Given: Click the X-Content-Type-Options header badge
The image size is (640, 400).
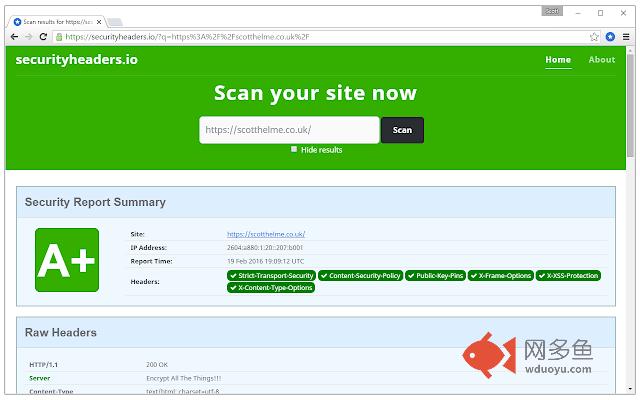Looking at the screenshot, I should coord(271,288).
